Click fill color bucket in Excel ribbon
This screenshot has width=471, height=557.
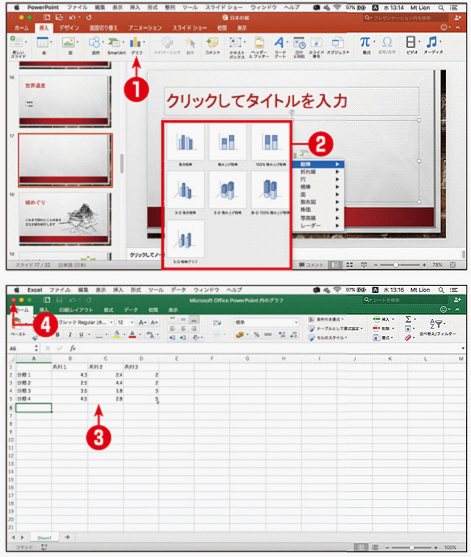(117, 335)
